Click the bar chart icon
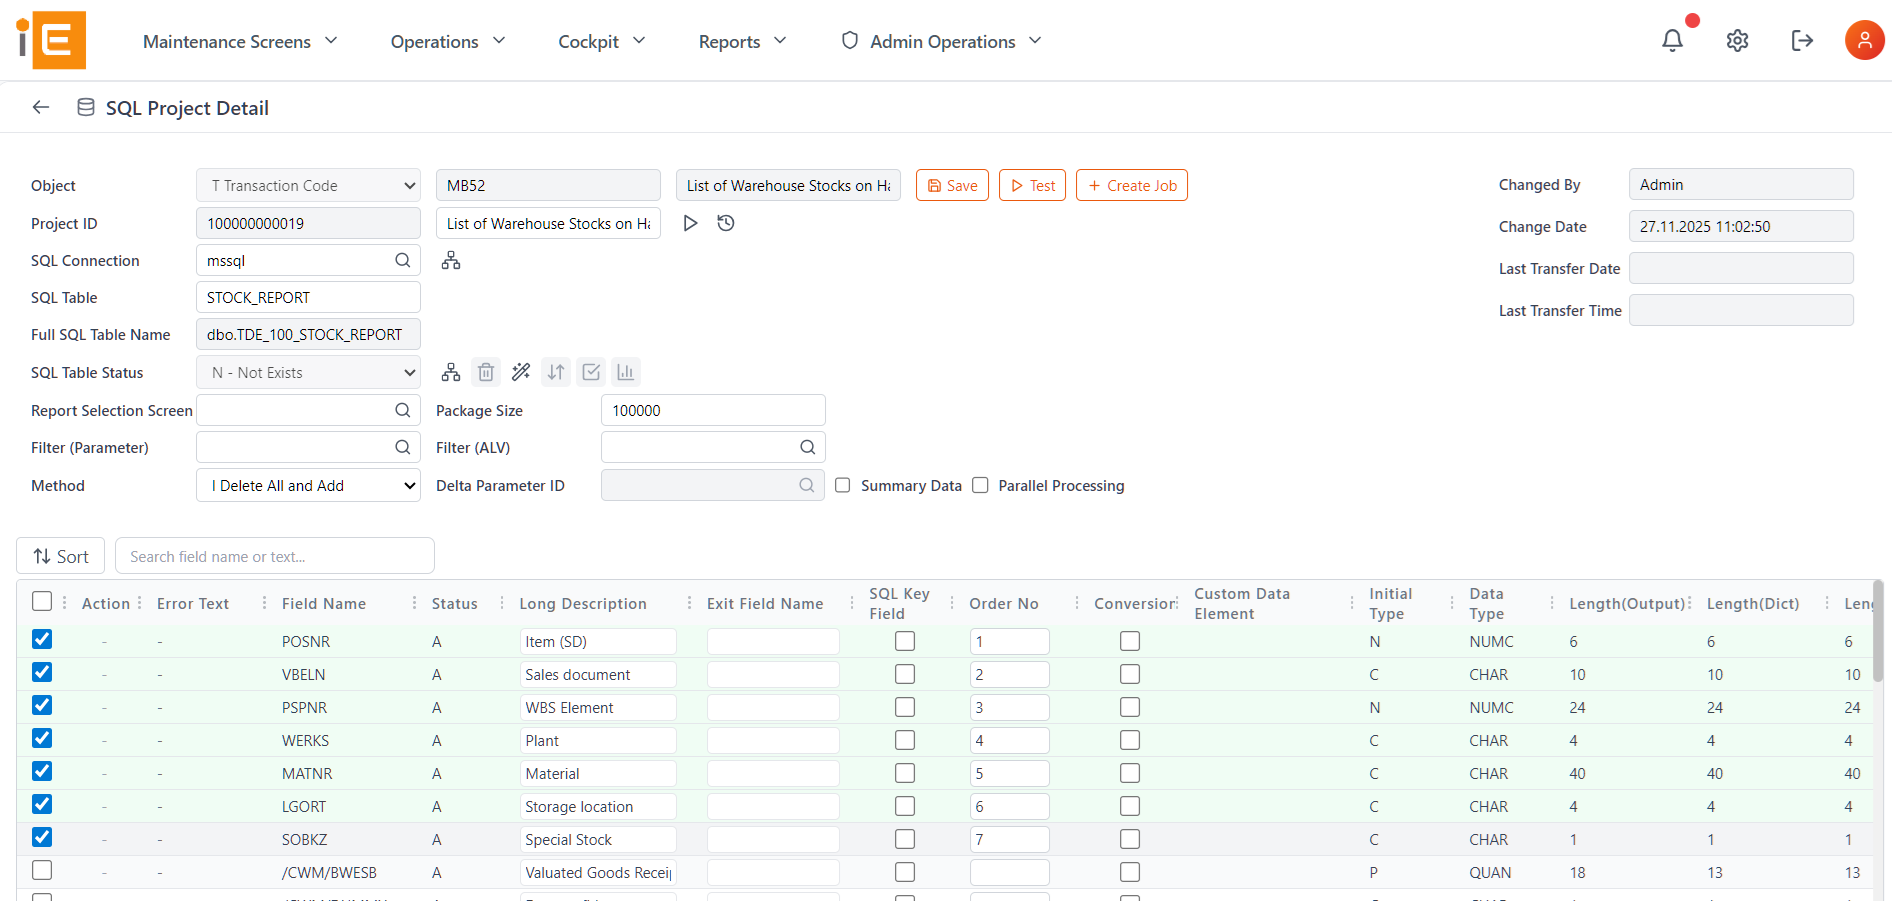 [626, 372]
